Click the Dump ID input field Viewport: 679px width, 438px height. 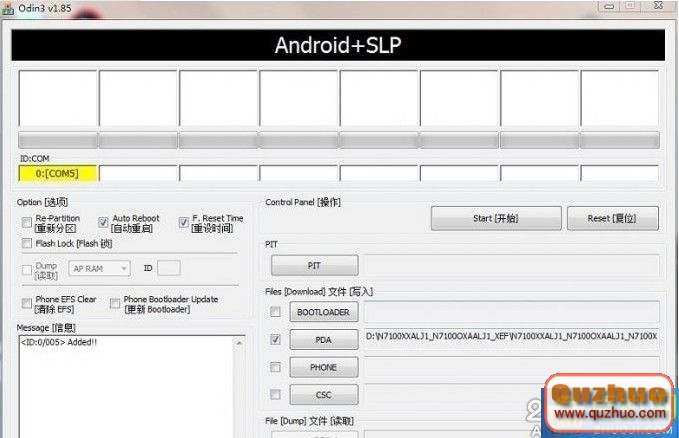pos(169,268)
